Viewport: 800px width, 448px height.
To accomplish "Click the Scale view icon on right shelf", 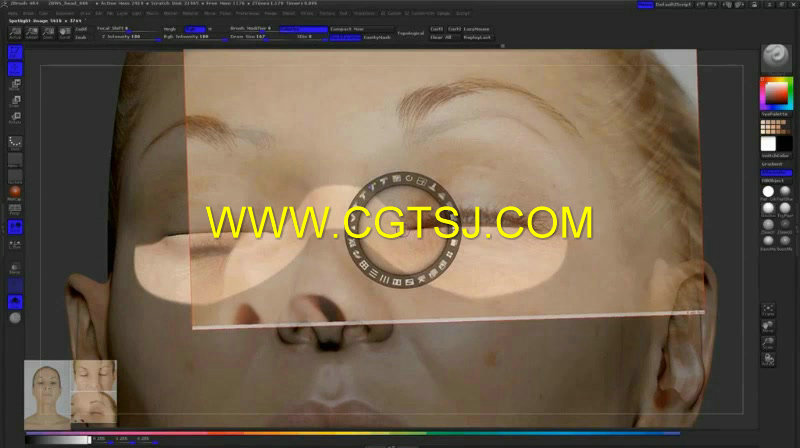I will (768, 343).
